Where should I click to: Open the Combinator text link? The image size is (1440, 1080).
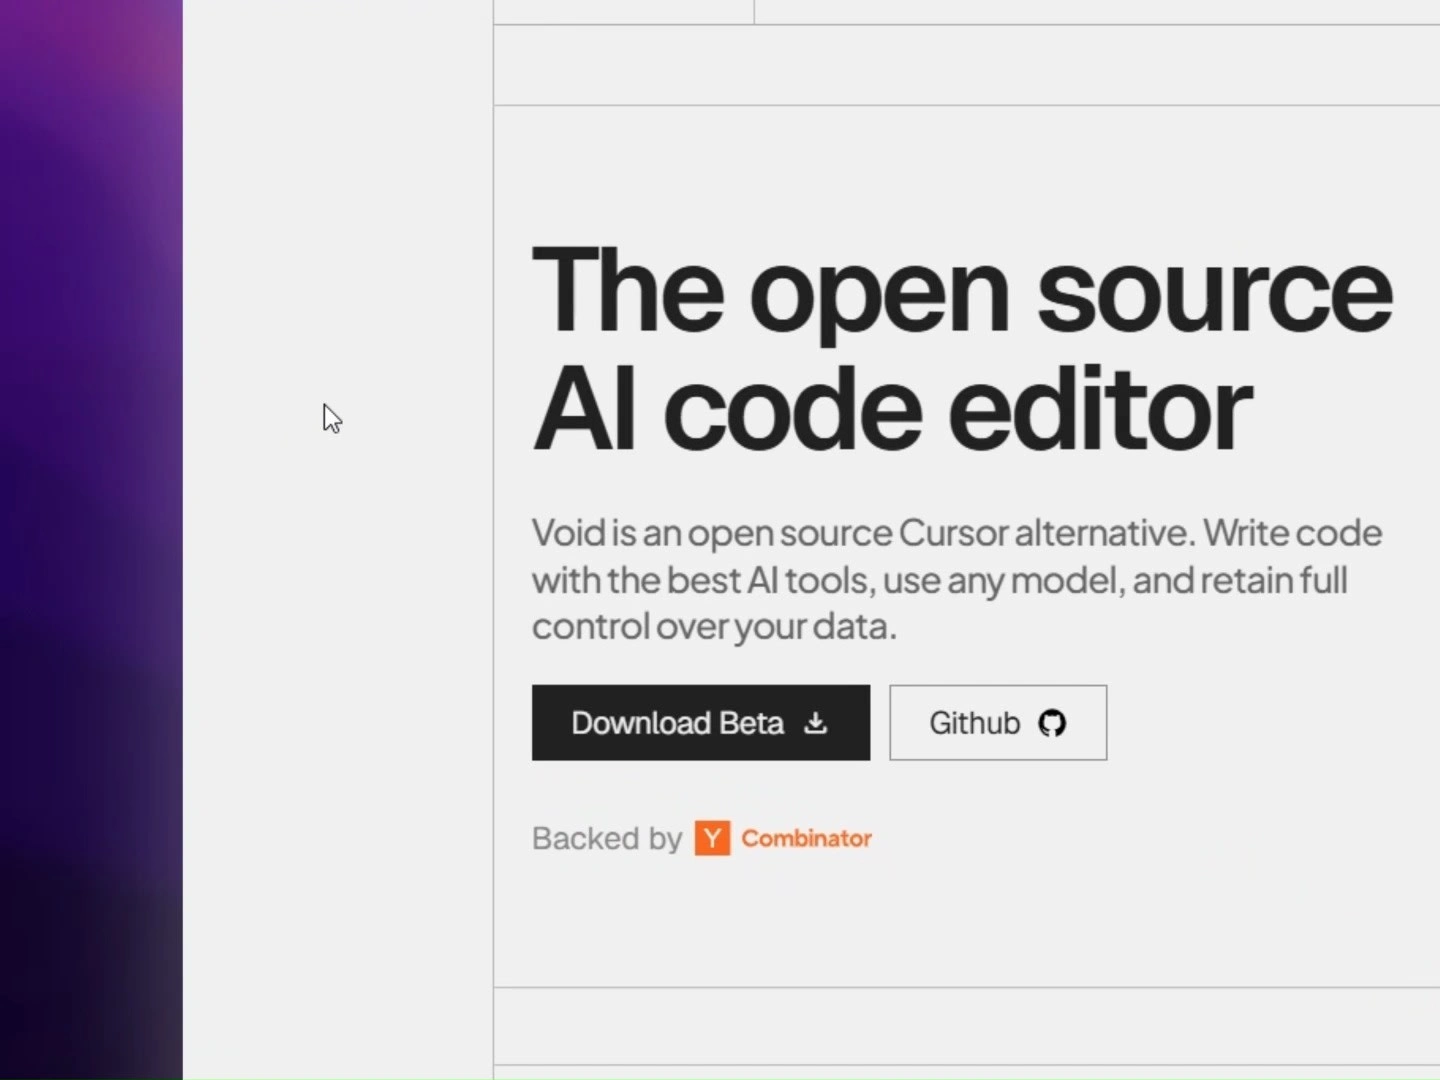pos(806,838)
